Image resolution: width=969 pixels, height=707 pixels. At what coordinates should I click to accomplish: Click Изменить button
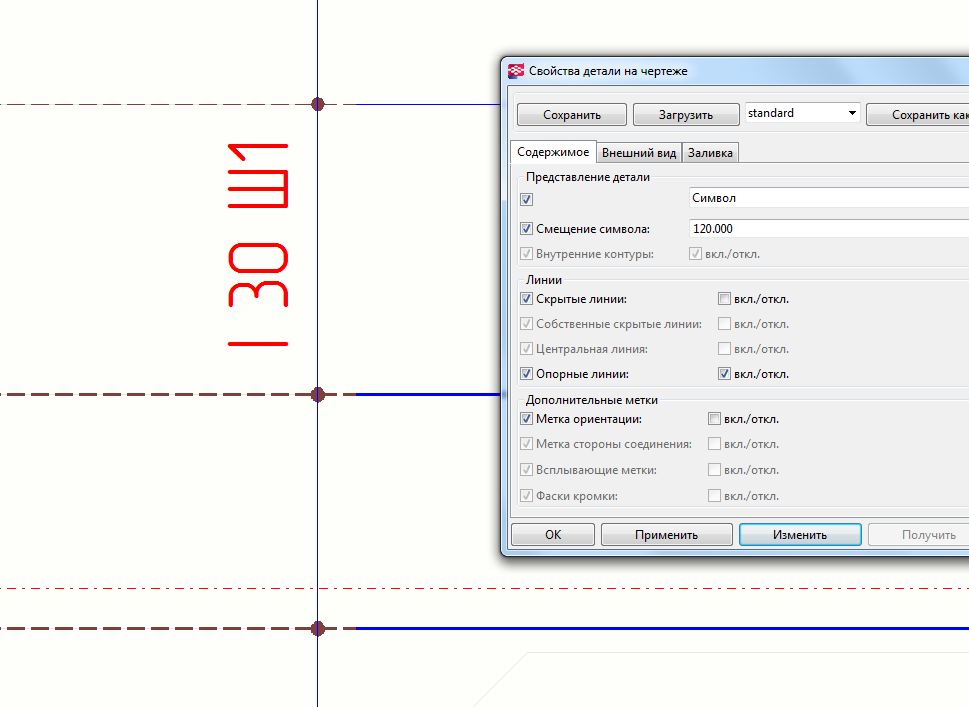(x=800, y=535)
